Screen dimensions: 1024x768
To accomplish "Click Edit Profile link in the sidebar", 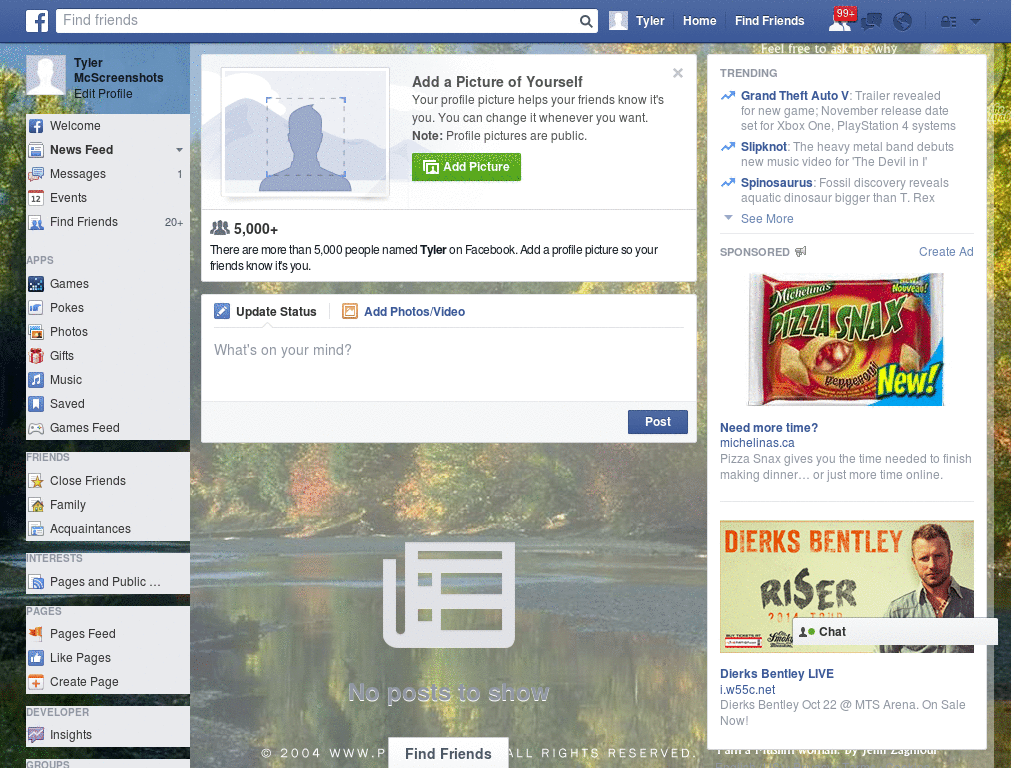I will [x=103, y=93].
